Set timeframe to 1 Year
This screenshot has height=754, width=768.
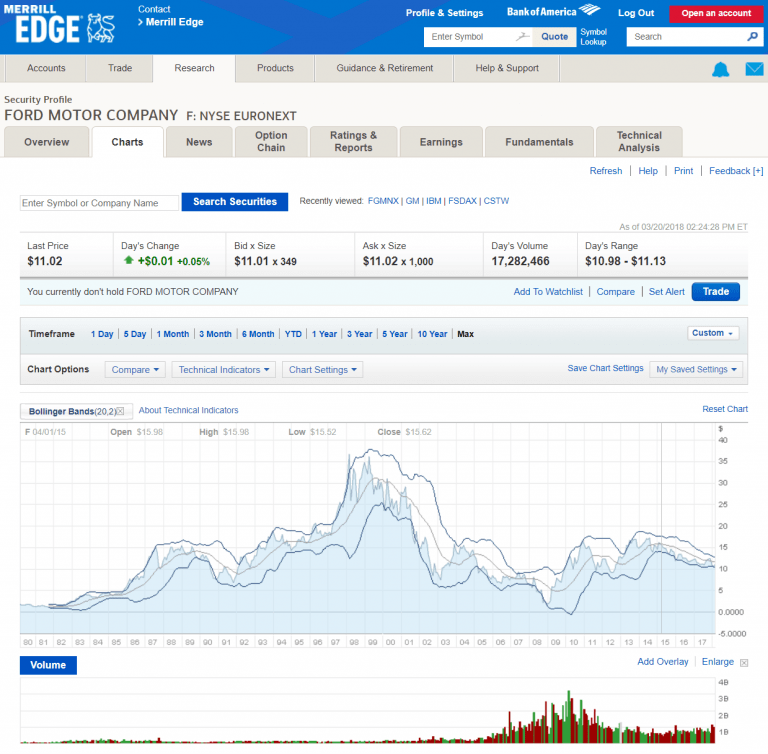(324, 334)
